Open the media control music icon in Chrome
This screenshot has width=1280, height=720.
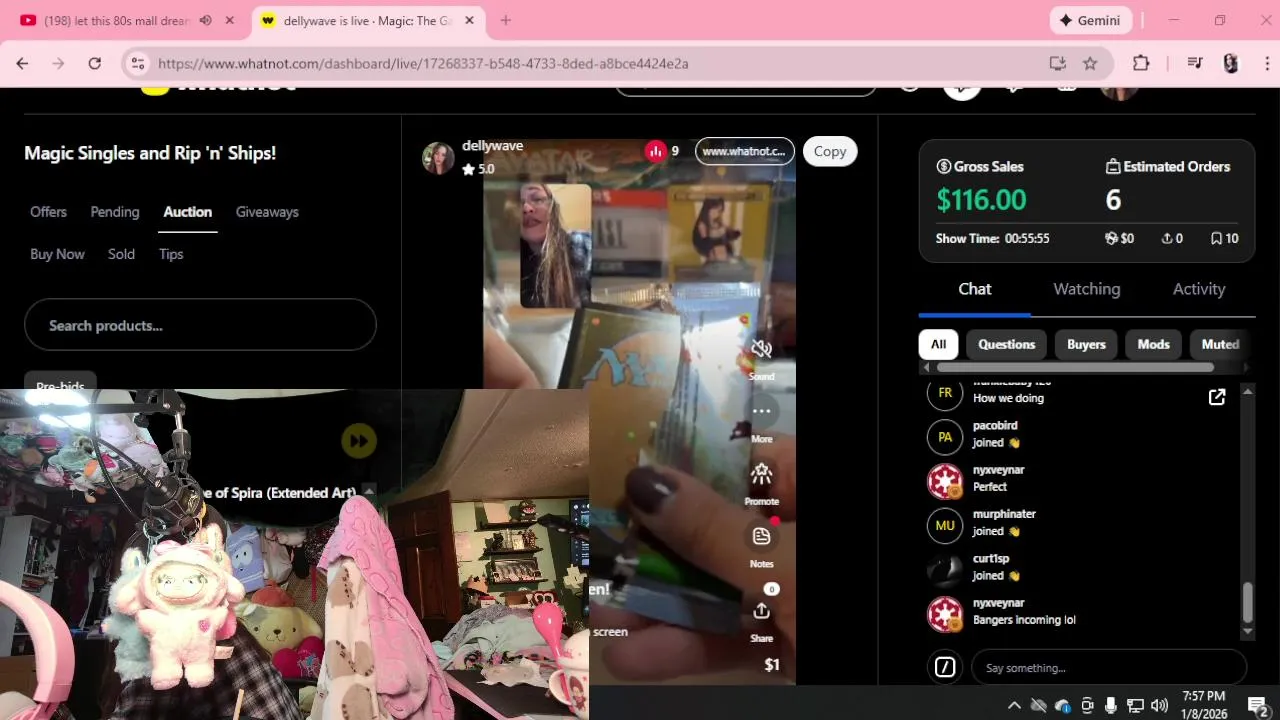(x=1195, y=63)
